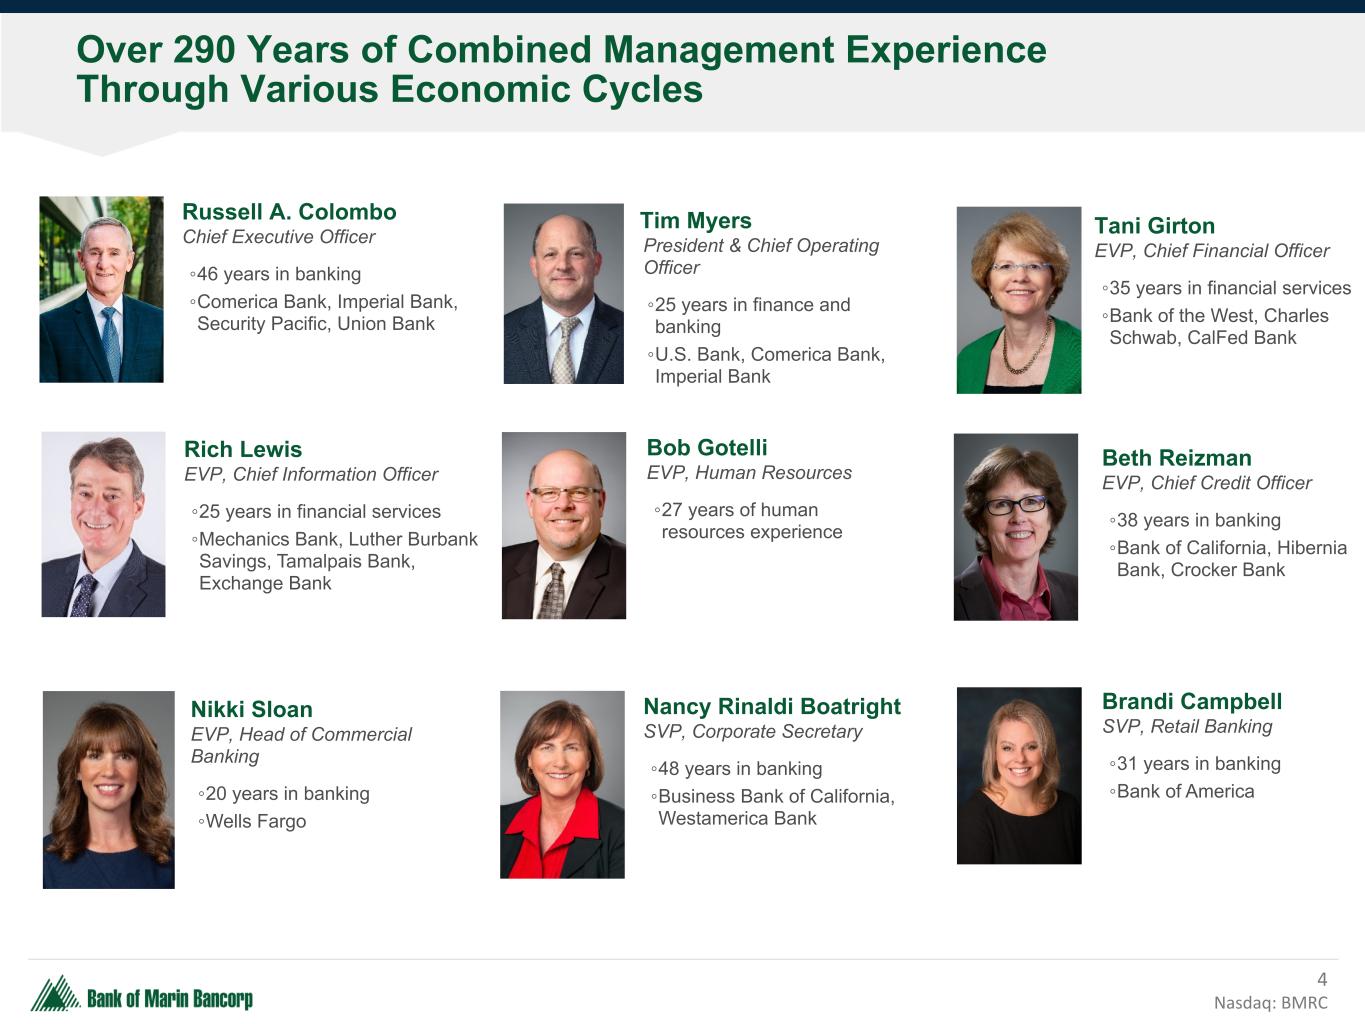1365x1024 pixels.
Task: Click the Brandi Campbell name heading
Action: 1191,702
